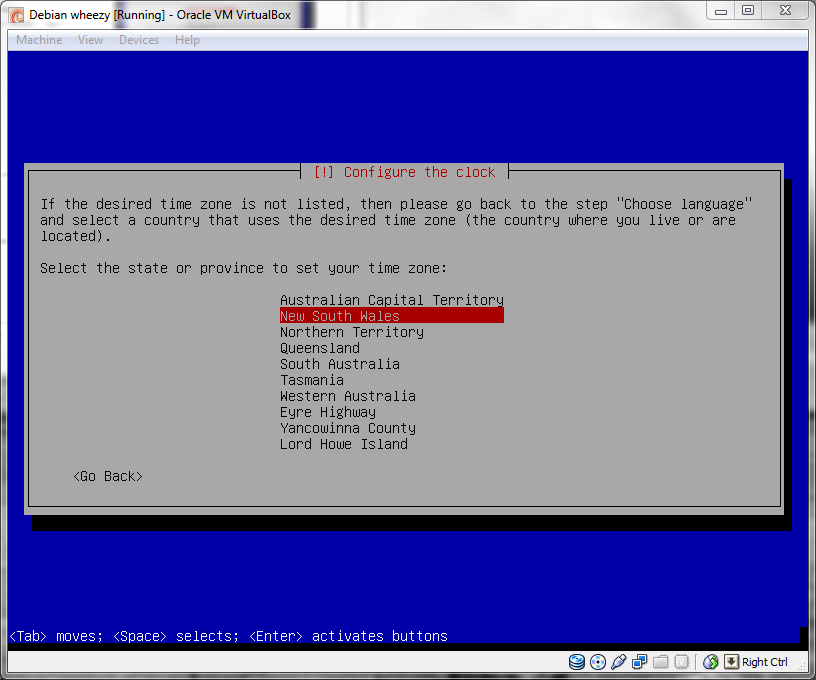Close the VirtualBox window
Image resolution: width=816 pixels, height=680 pixels.
[x=785, y=11]
